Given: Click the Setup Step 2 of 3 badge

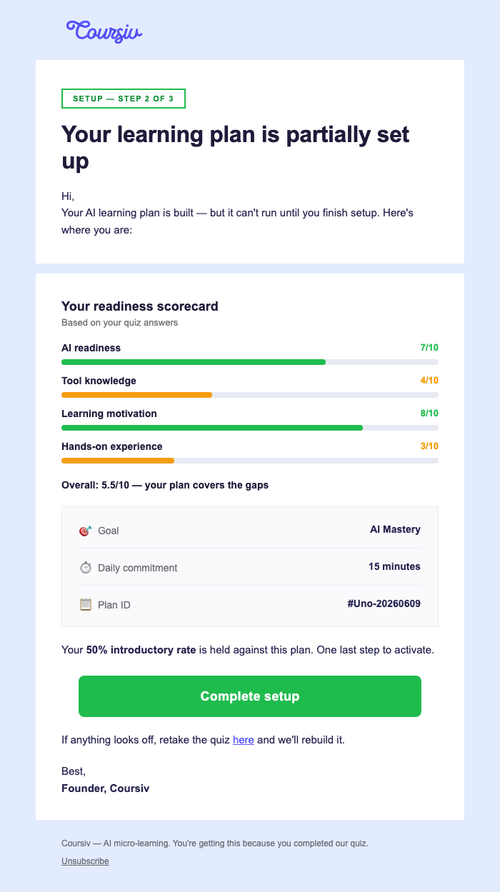Looking at the screenshot, I should pos(123,98).
